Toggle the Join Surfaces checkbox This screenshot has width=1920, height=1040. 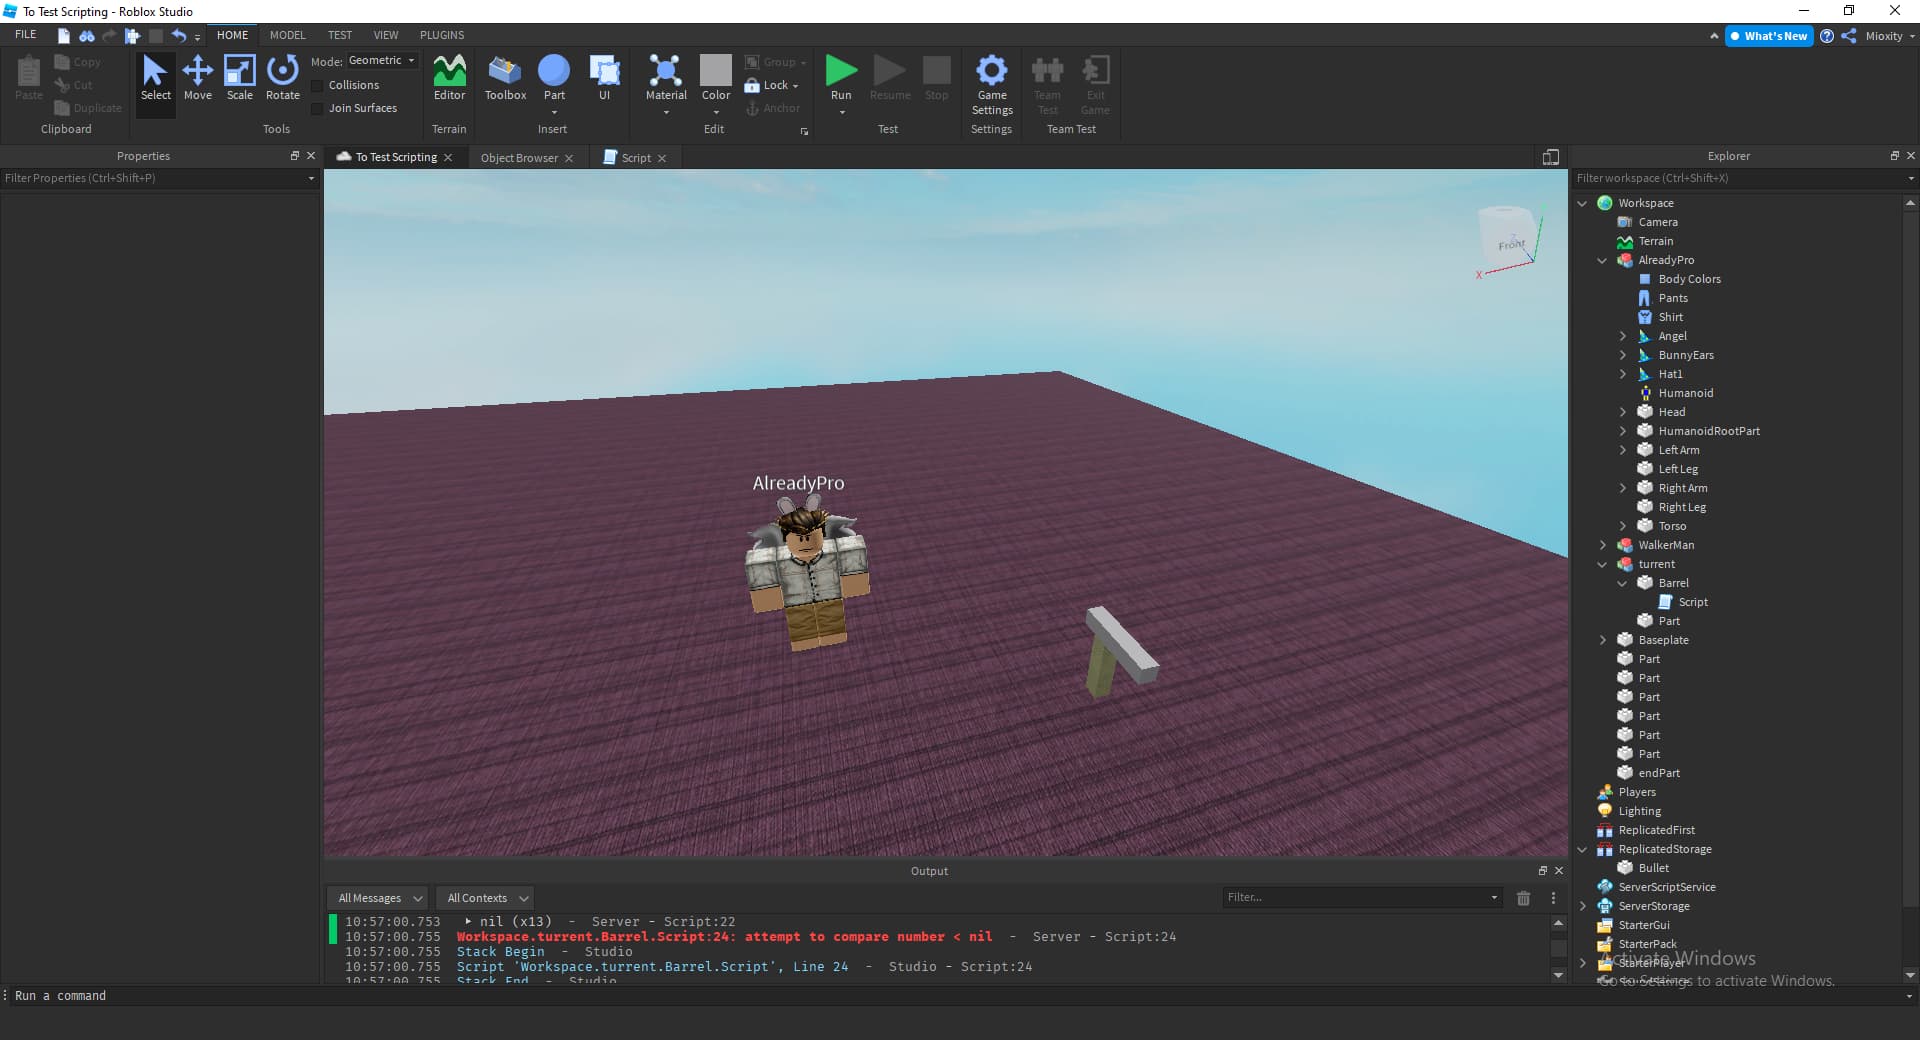[x=318, y=109]
